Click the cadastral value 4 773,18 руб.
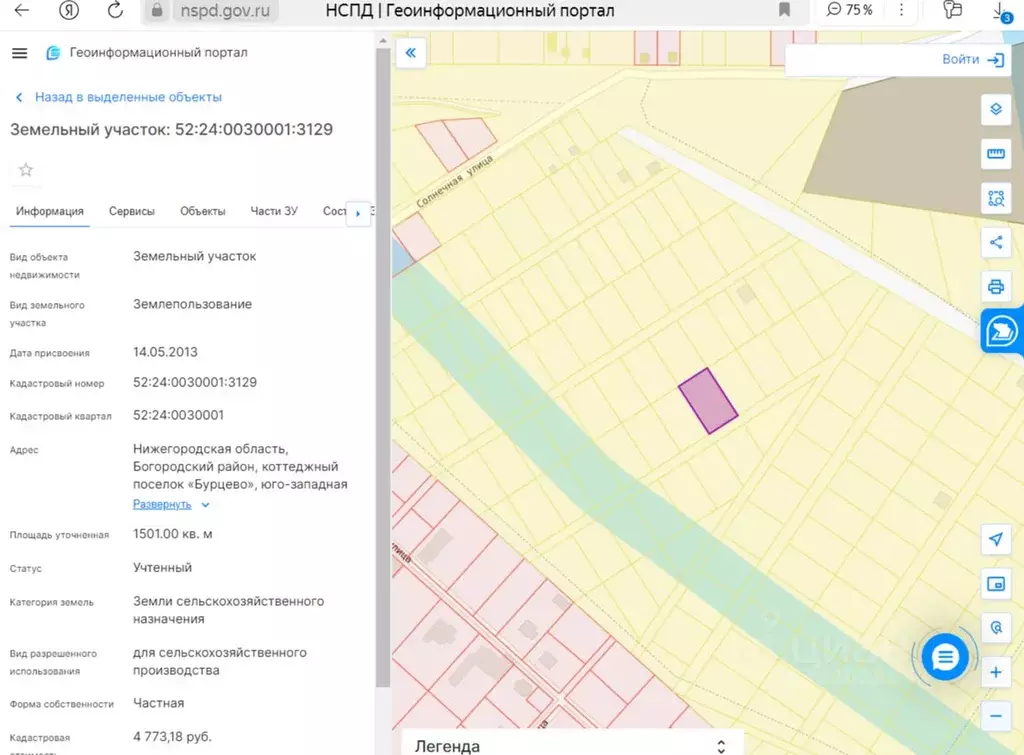 172,737
